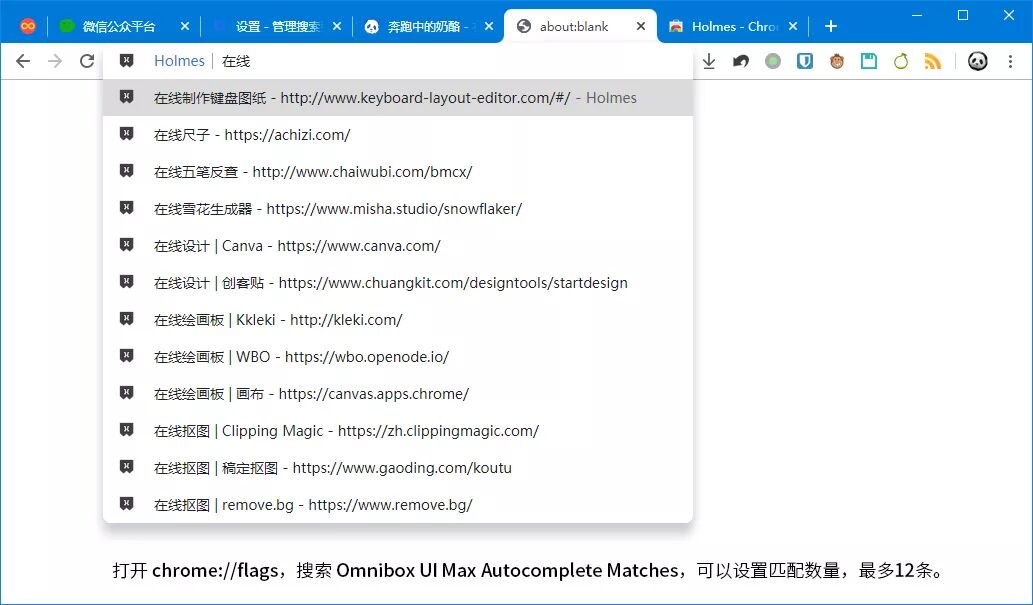Click bookmark icon beside 创客贴 suggestion

[126, 281]
